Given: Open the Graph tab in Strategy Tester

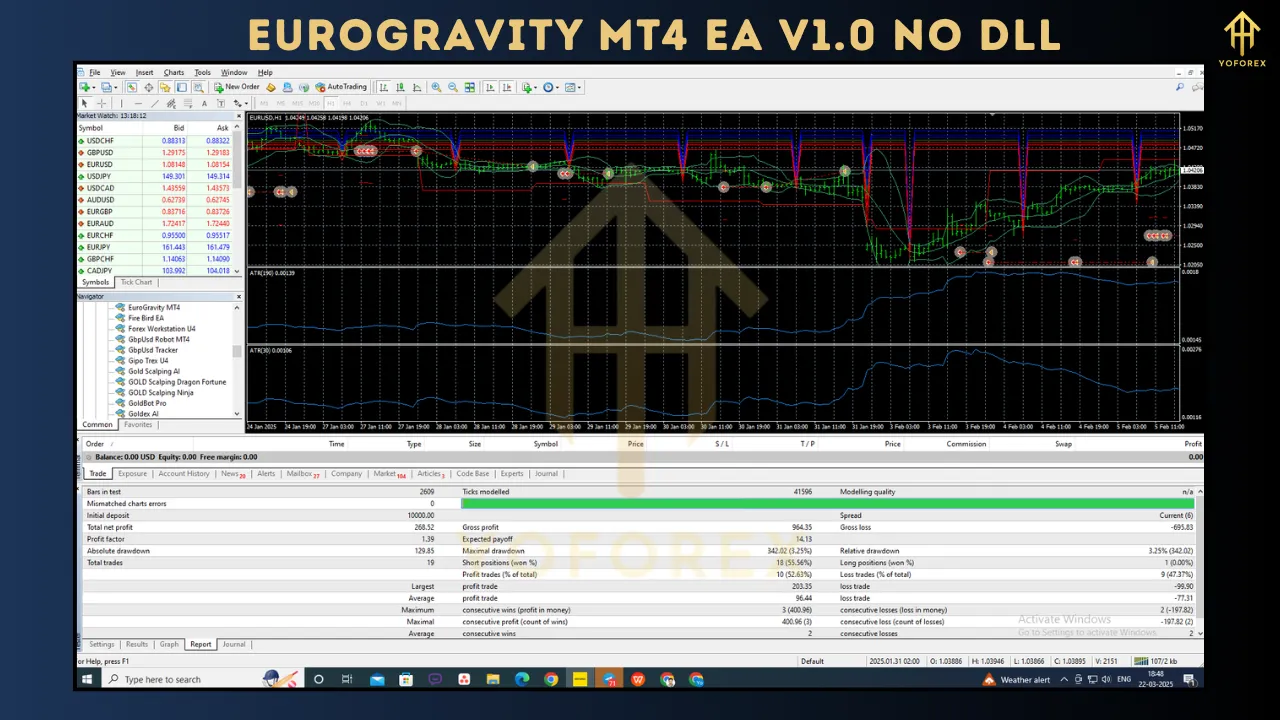Looking at the screenshot, I should coord(169,645).
